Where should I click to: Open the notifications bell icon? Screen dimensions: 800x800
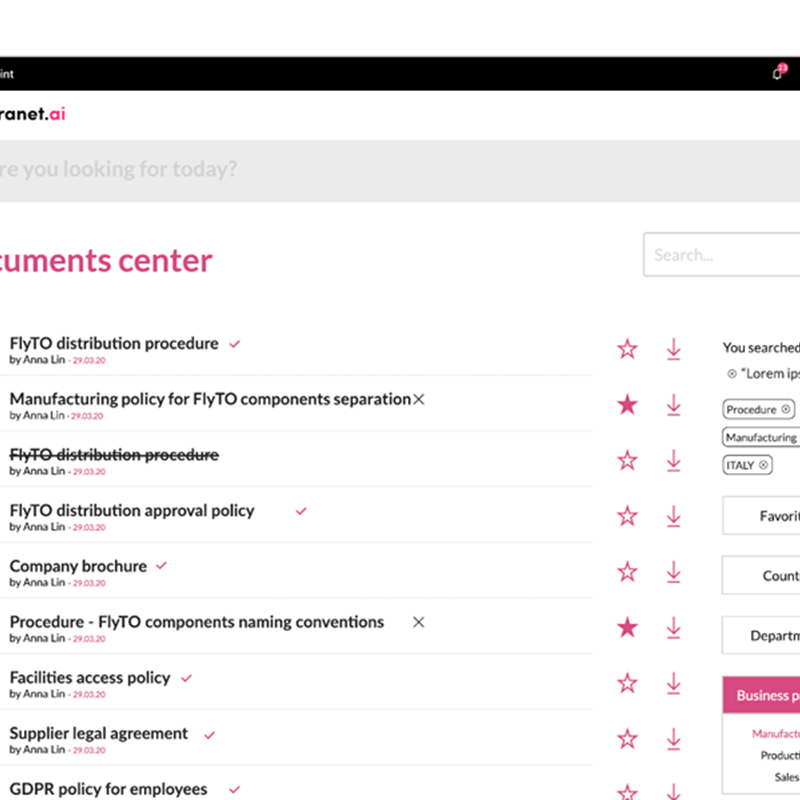778,73
